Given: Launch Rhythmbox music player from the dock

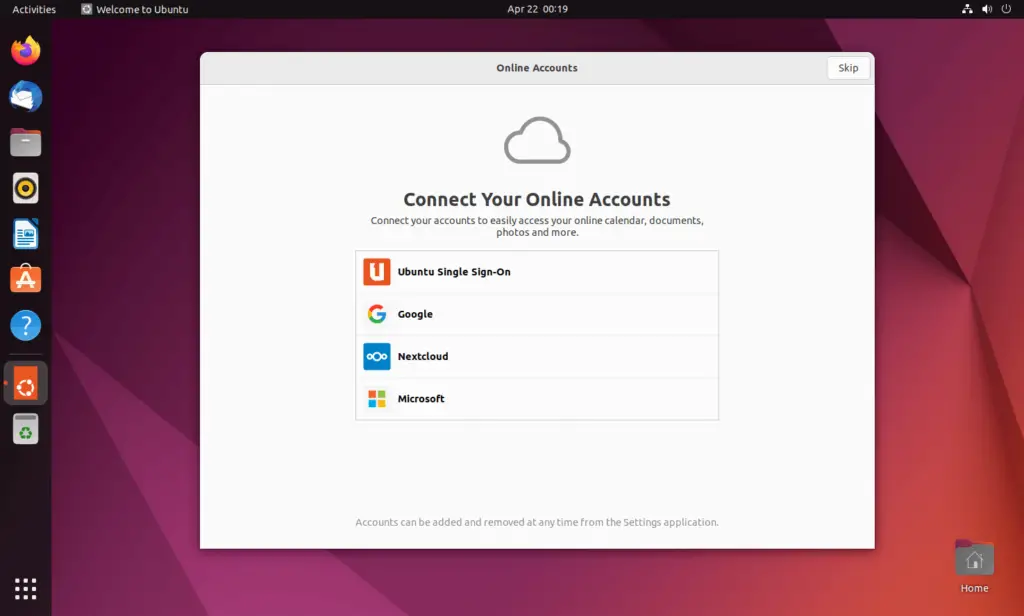Looking at the screenshot, I should pyautogui.click(x=24, y=188).
